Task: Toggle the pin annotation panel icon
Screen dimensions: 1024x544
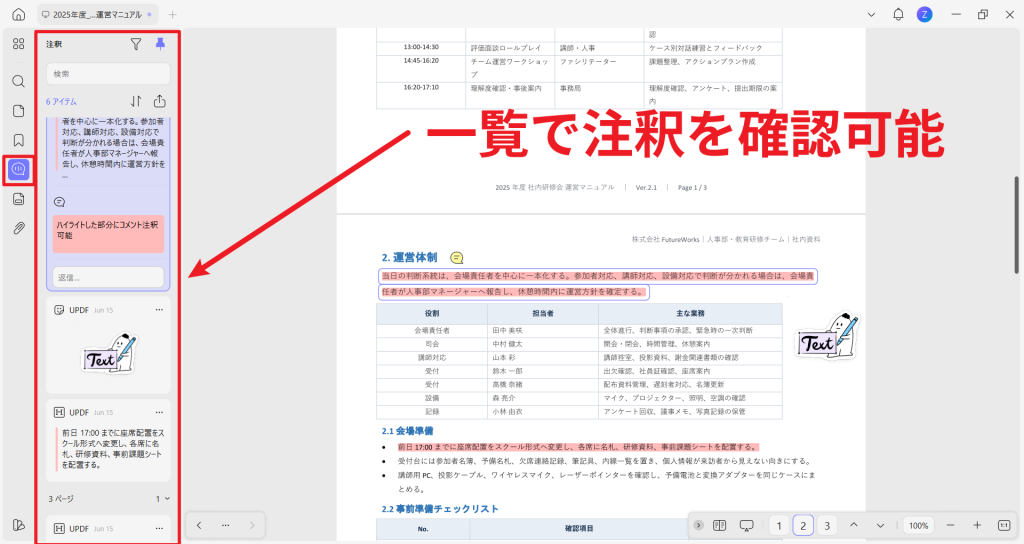Action: pyautogui.click(x=160, y=44)
